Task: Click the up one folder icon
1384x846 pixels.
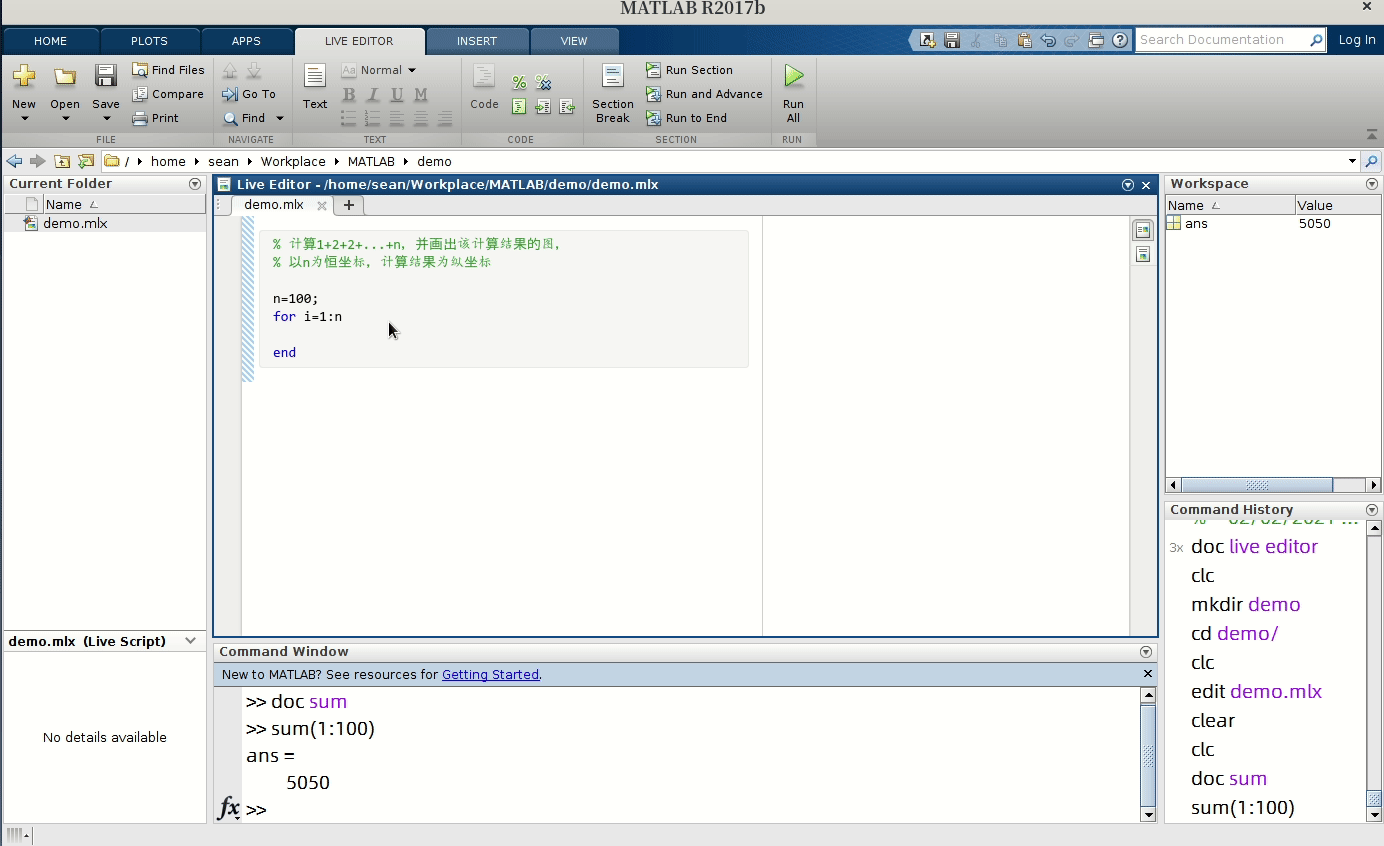Action: pyautogui.click(x=62, y=161)
